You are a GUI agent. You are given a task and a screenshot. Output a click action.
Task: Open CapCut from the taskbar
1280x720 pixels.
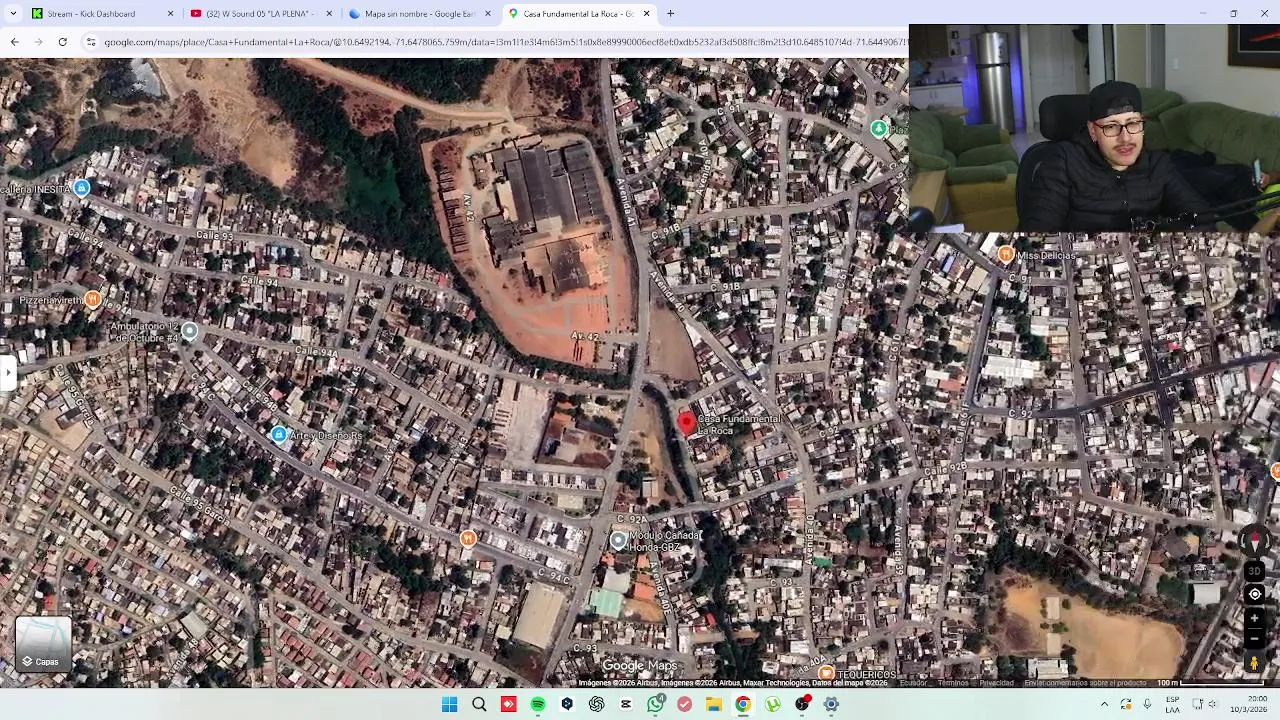[626, 704]
